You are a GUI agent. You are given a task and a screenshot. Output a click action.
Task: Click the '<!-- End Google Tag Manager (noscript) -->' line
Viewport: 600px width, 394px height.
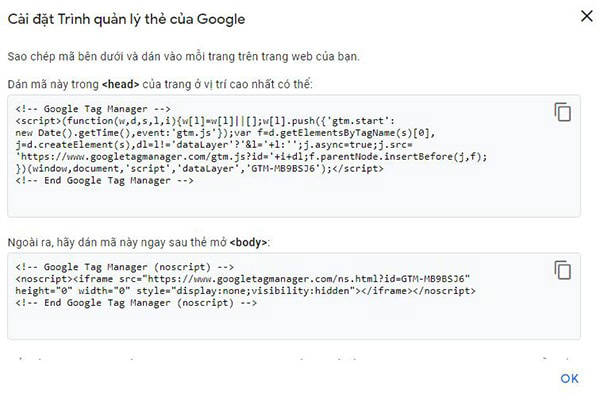136,303
